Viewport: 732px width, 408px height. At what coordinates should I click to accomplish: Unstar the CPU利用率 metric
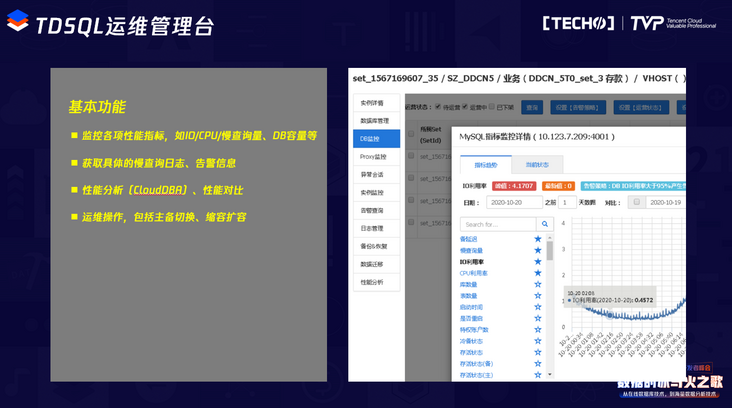(x=538, y=273)
